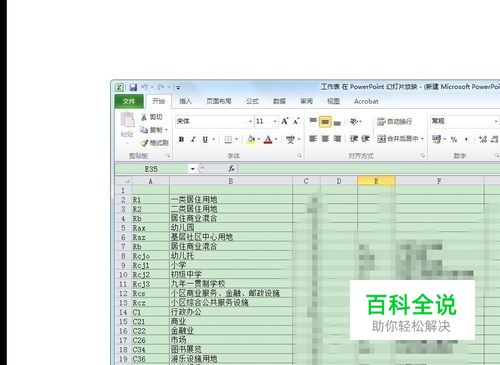Select the highlighted column E header
This screenshot has width=500, height=365.
coord(376,181)
